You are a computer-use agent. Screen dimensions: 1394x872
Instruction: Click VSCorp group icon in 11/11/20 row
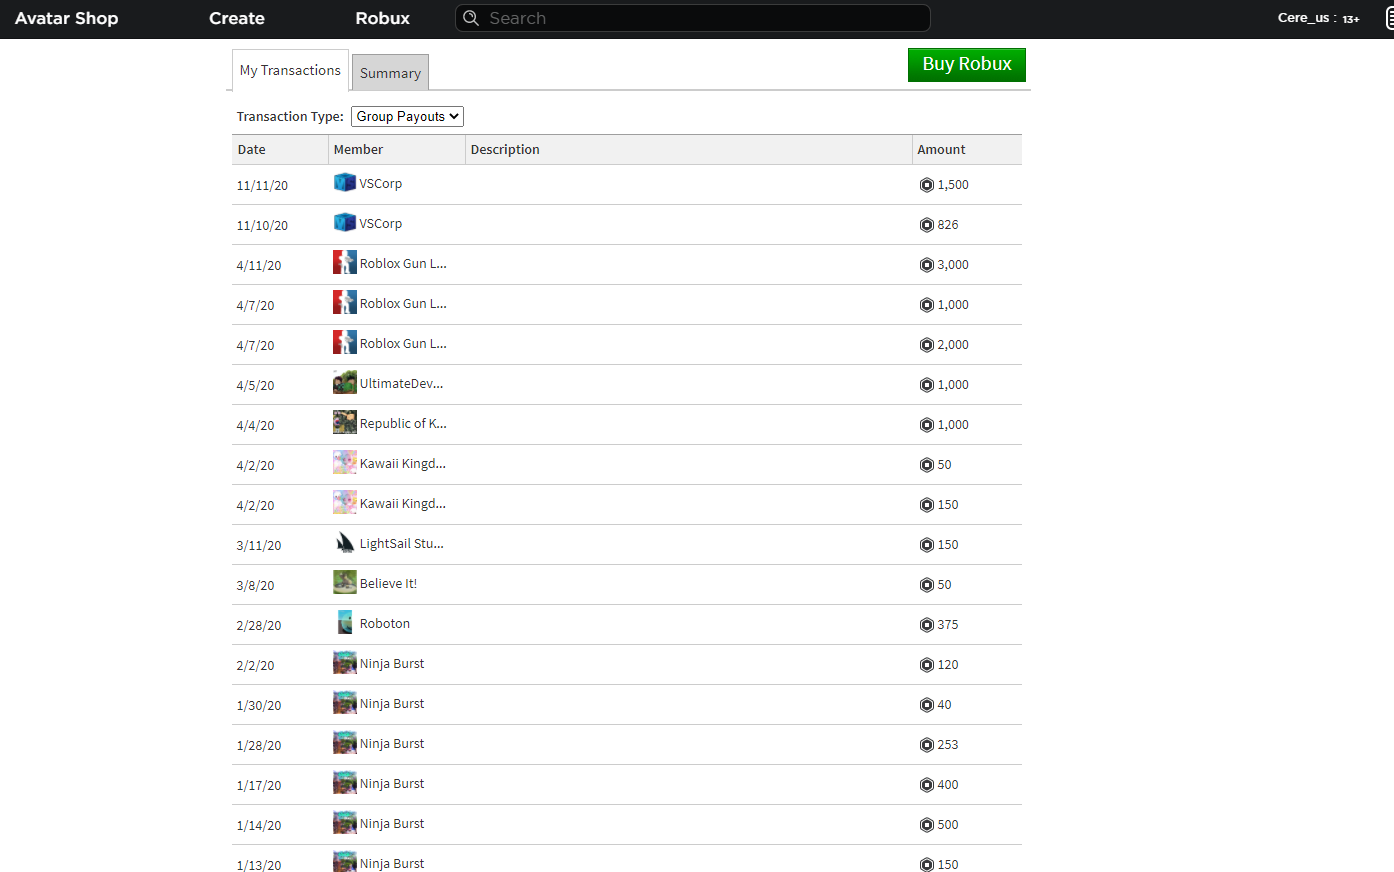click(x=345, y=182)
